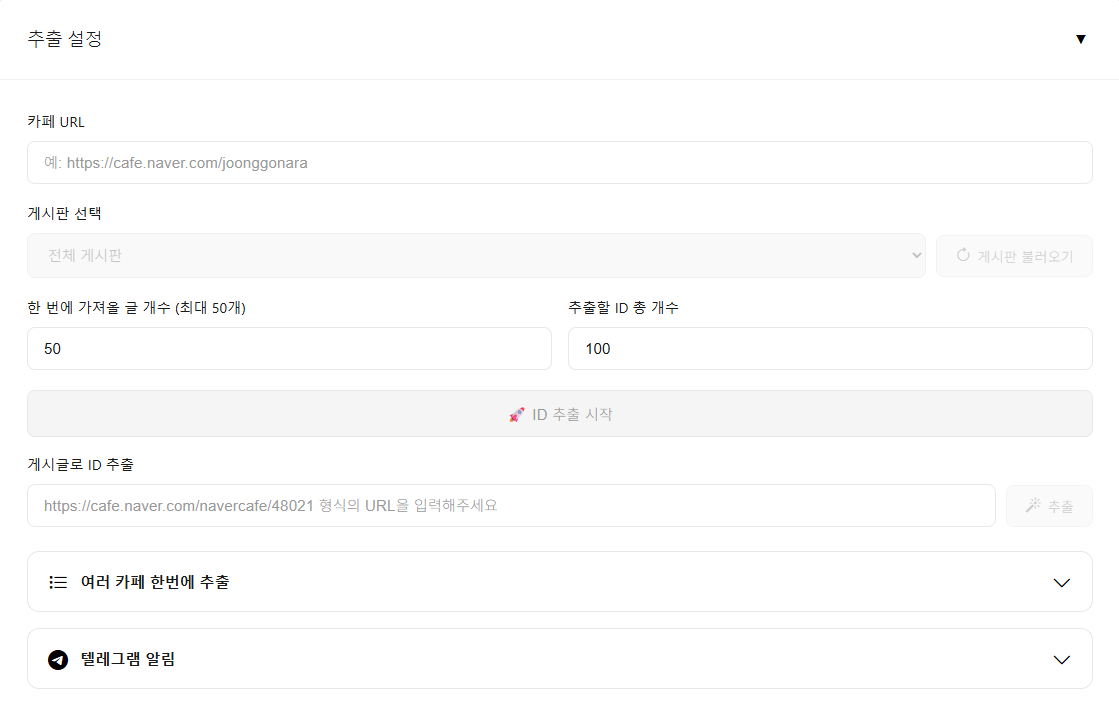This screenshot has height=717, width=1119.
Task: Expand 여러 카페 한번에 추출 using its chevron
Action: tap(1062, 582)
